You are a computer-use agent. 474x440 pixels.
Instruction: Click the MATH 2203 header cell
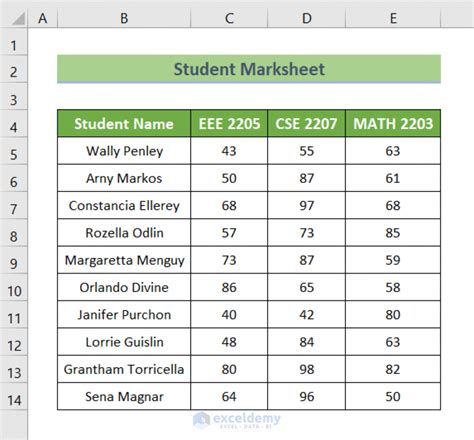point(393,124)
